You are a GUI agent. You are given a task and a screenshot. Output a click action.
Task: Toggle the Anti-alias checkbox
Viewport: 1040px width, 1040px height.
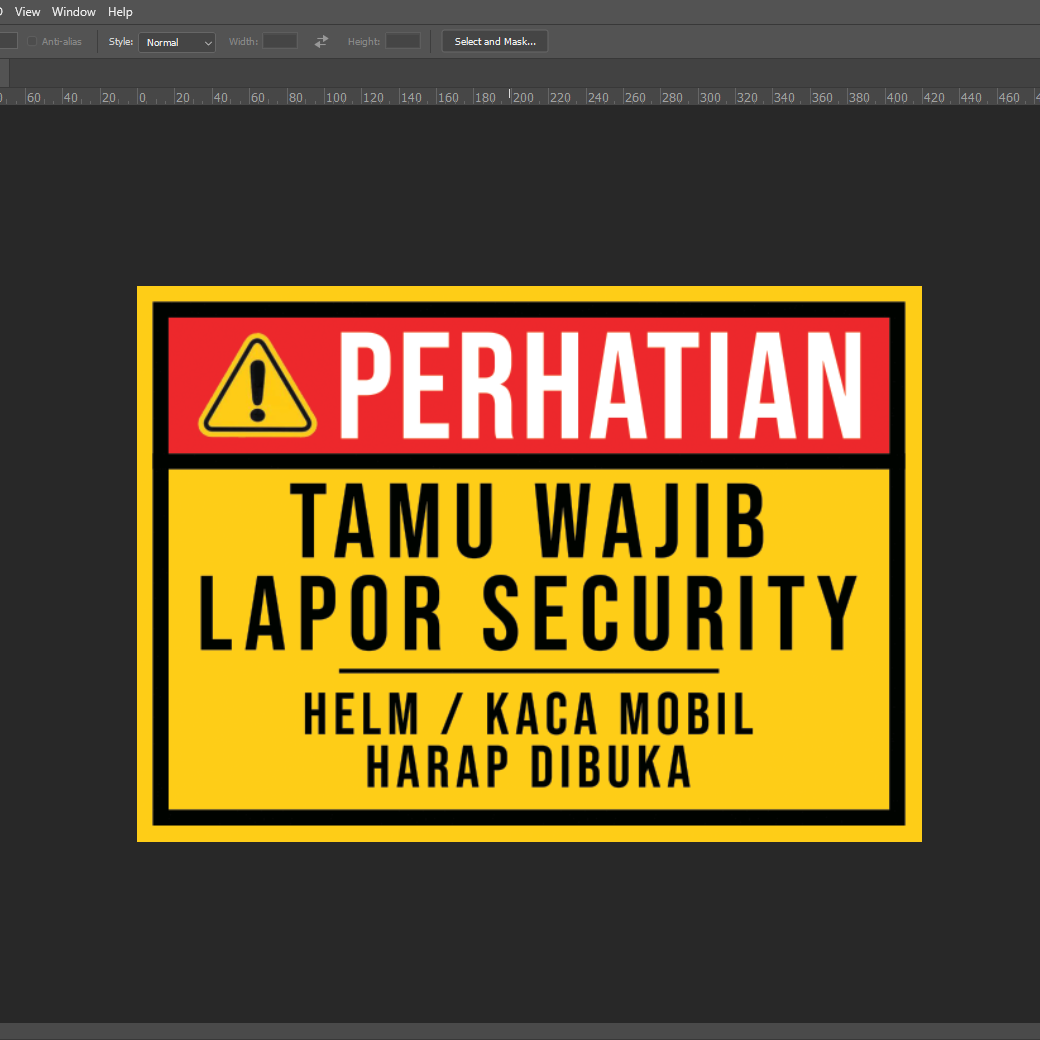coord(32,41)
